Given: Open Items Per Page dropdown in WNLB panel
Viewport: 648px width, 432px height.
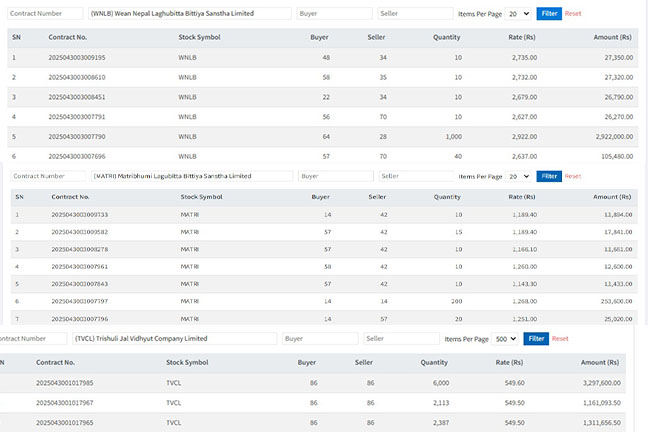Looking at the screenshot, I should tap(518, 14).
